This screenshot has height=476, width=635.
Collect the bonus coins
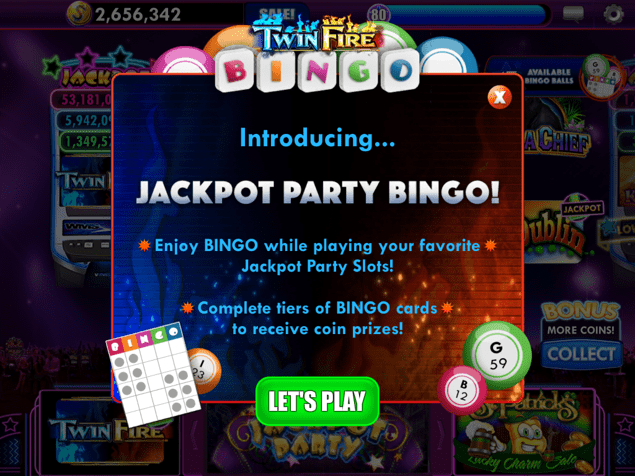point(581,354)
